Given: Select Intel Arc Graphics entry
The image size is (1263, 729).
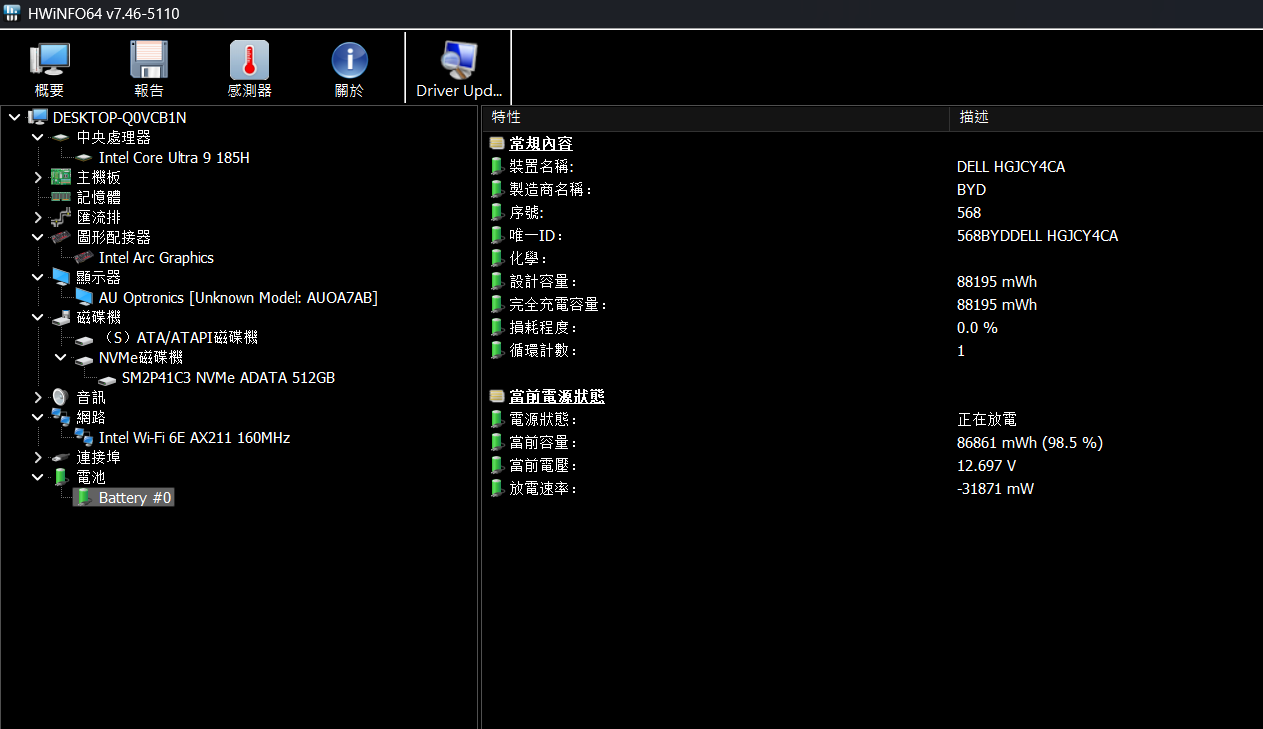Looking at the screenshot, I should [156, 257].
